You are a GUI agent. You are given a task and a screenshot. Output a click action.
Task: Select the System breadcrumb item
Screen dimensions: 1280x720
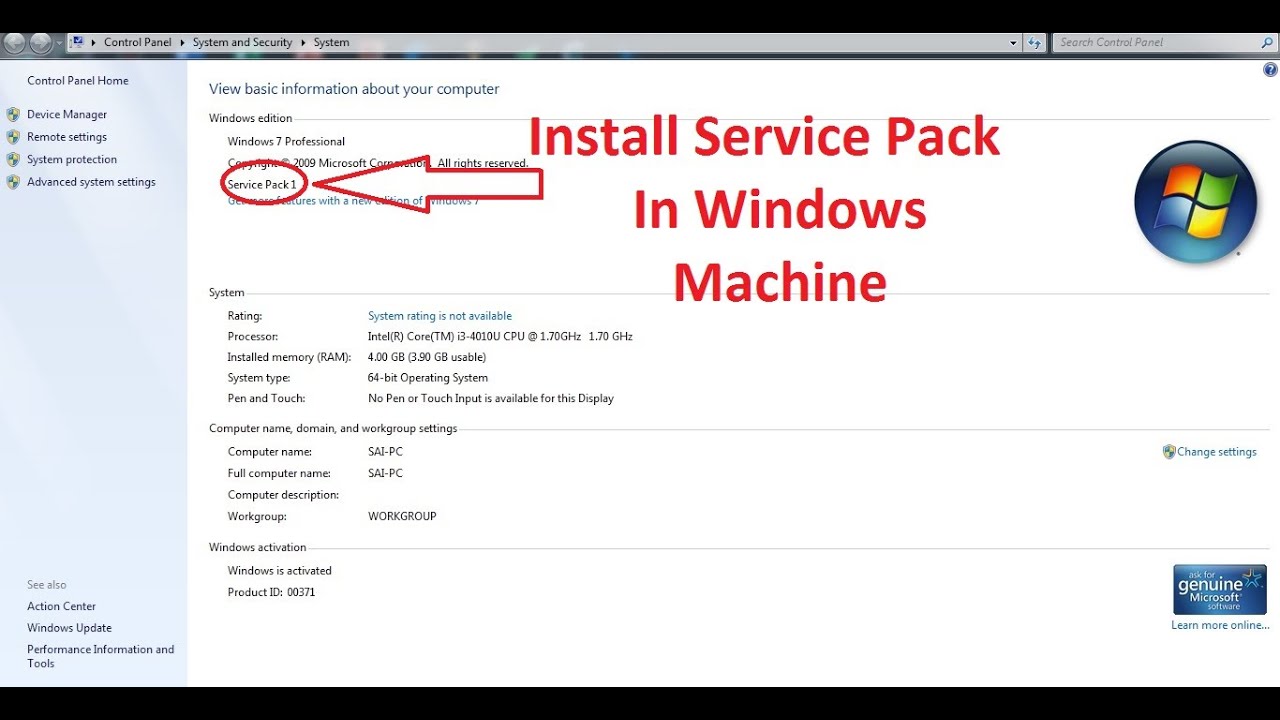(331, 43)
